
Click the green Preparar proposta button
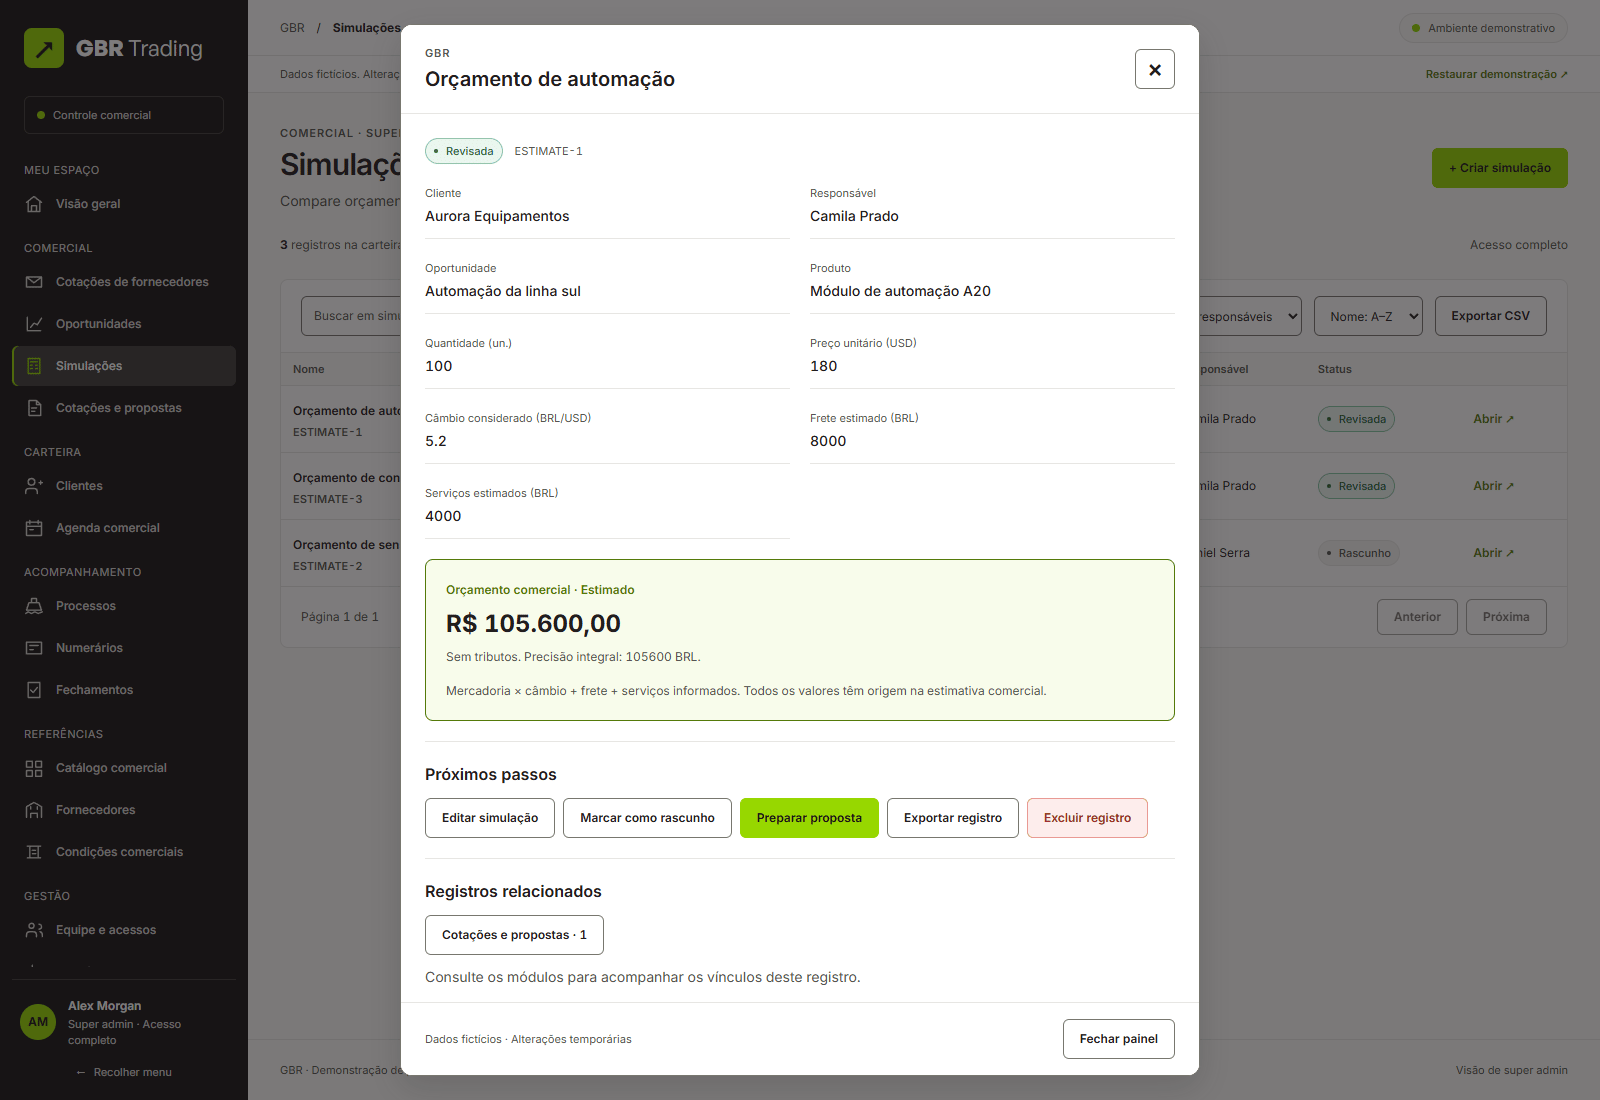809,818
